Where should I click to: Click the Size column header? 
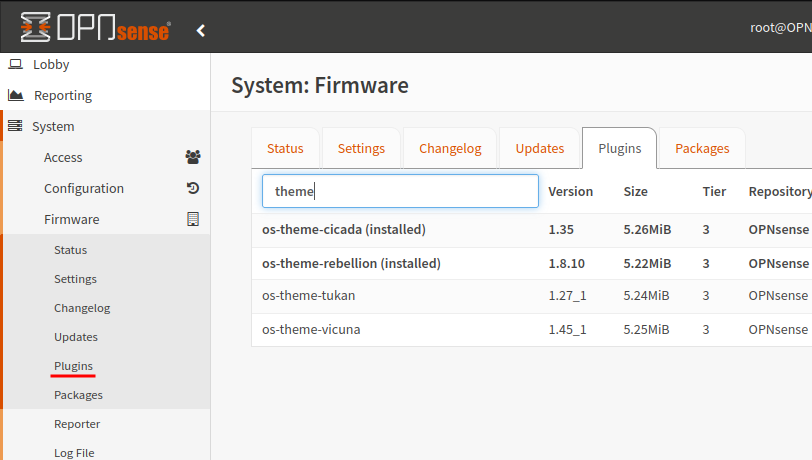pos(635,192)
